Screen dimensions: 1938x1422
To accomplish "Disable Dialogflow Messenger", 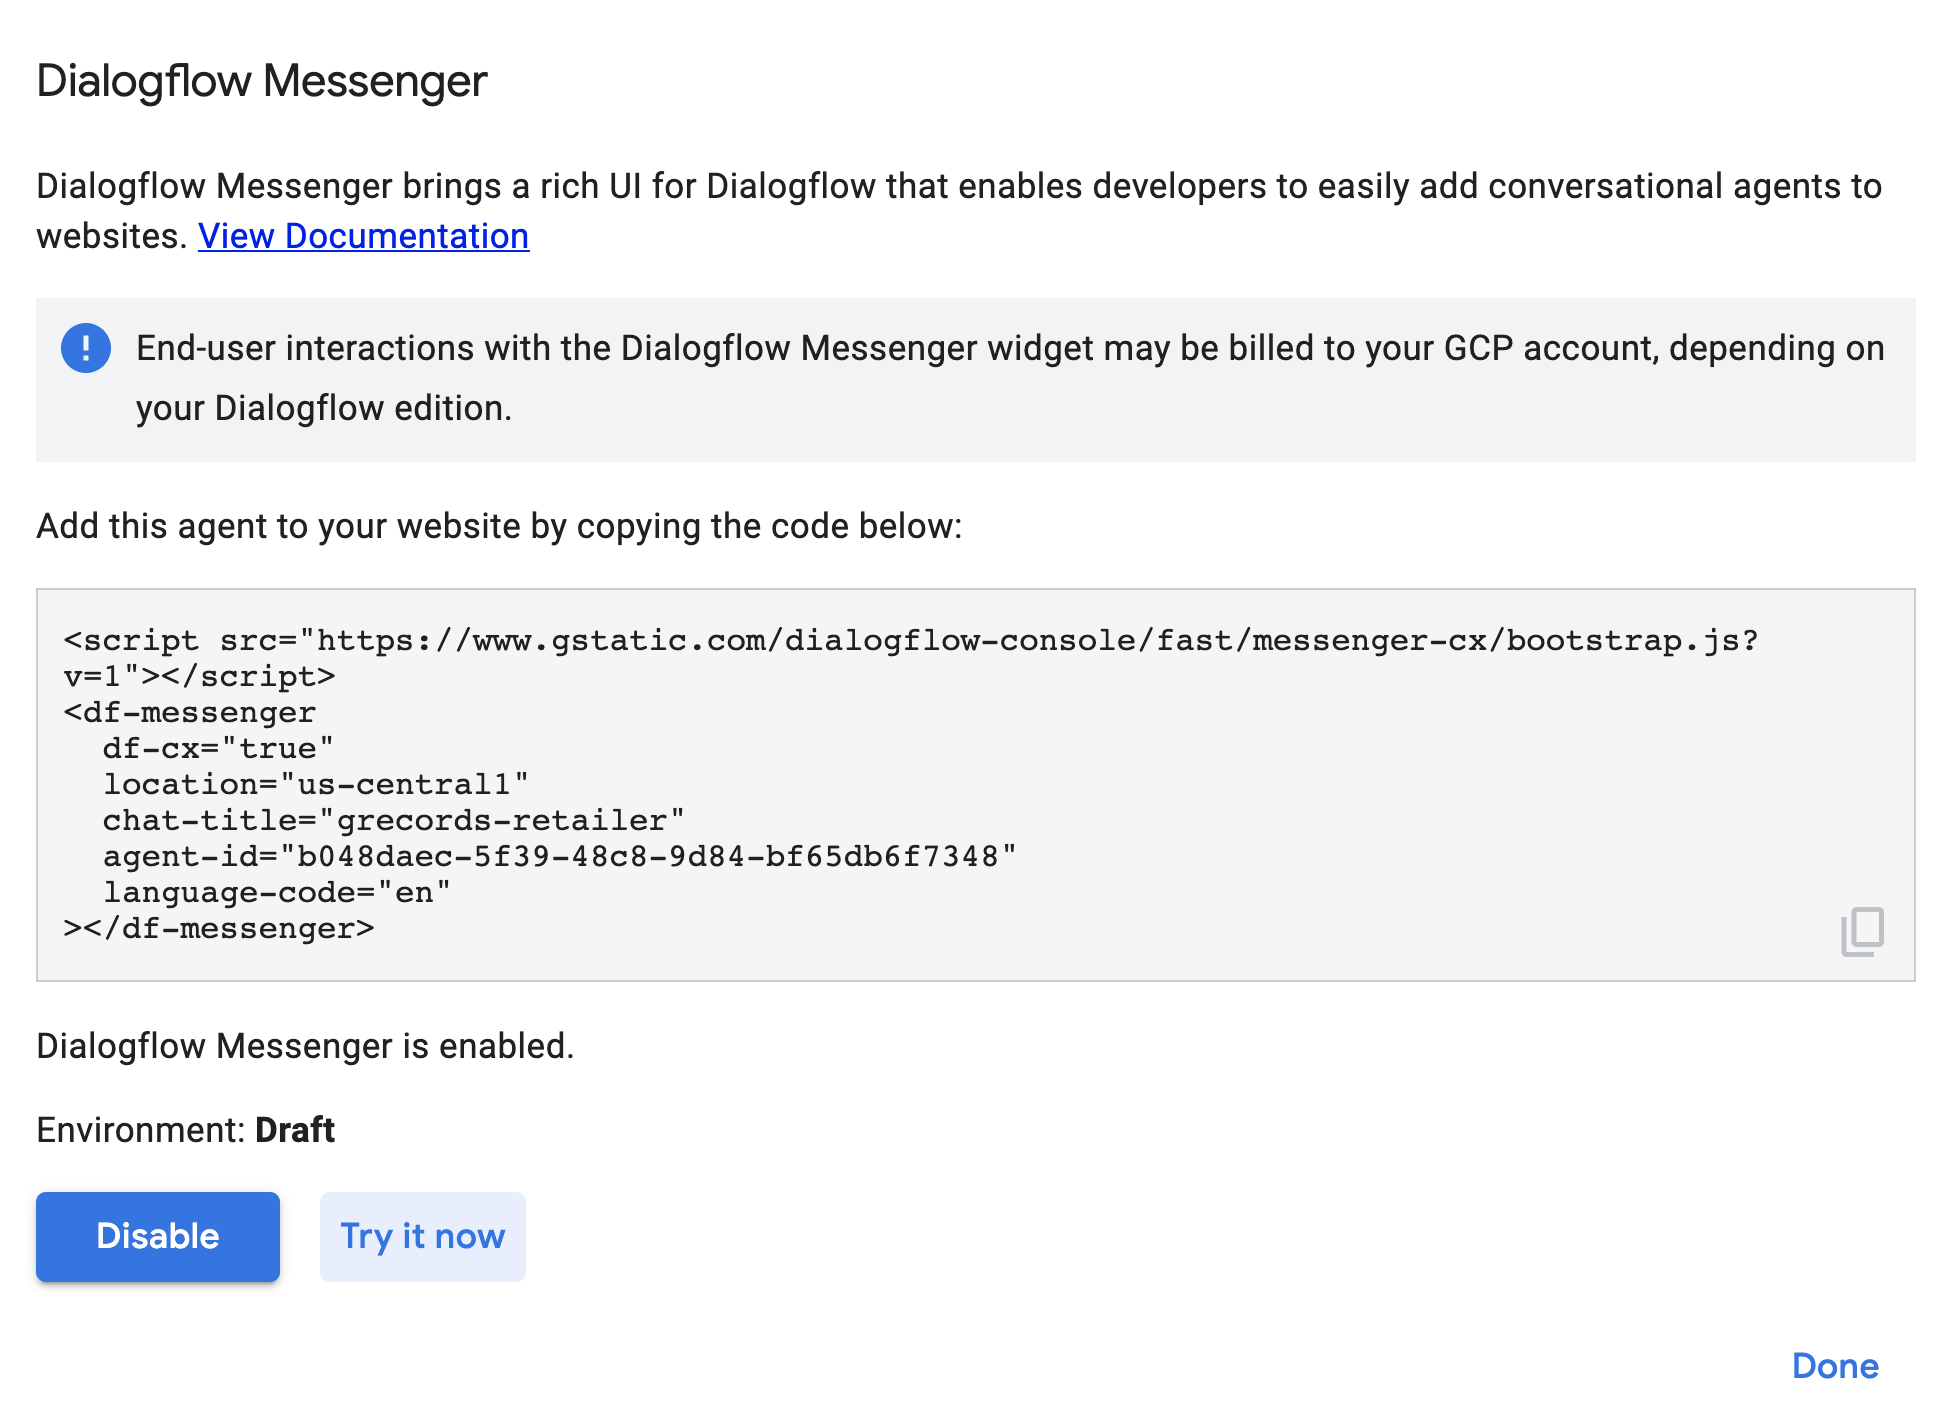I will (x=157, y=1236).
